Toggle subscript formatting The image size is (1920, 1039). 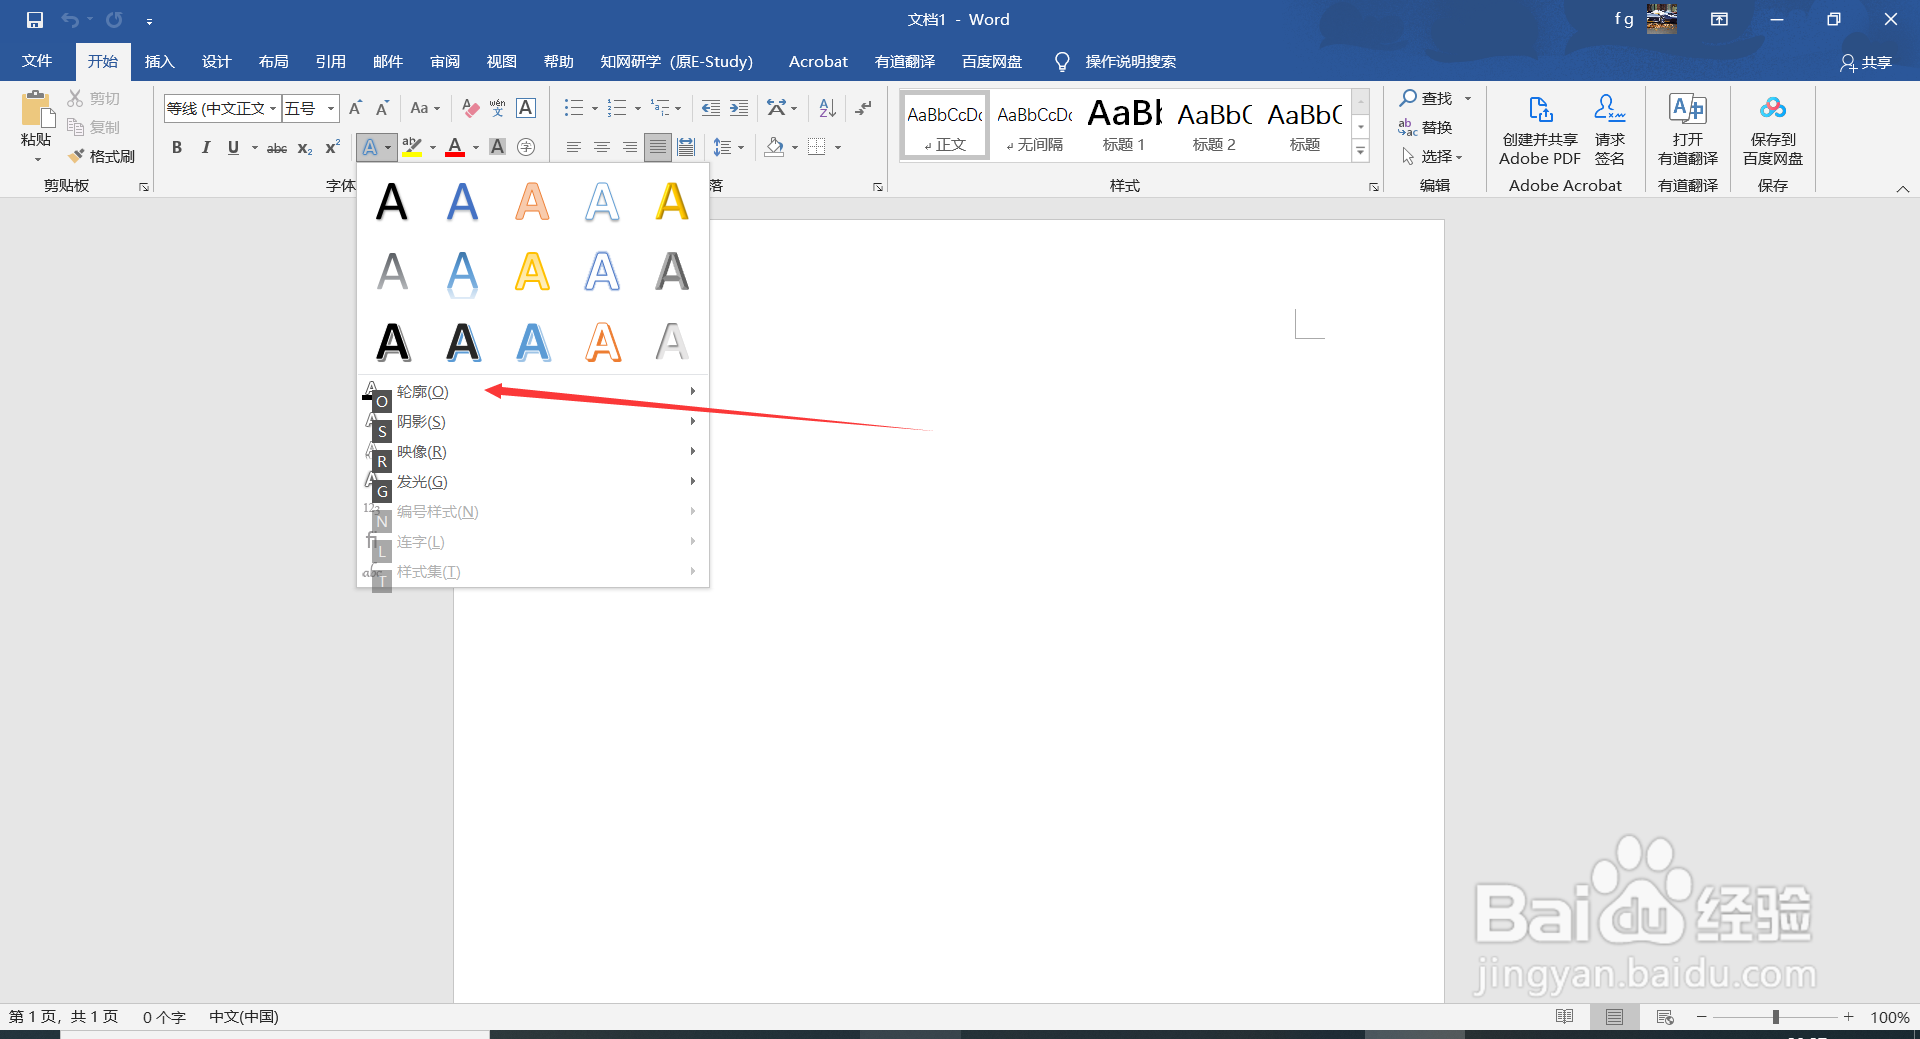coord(305,148)
